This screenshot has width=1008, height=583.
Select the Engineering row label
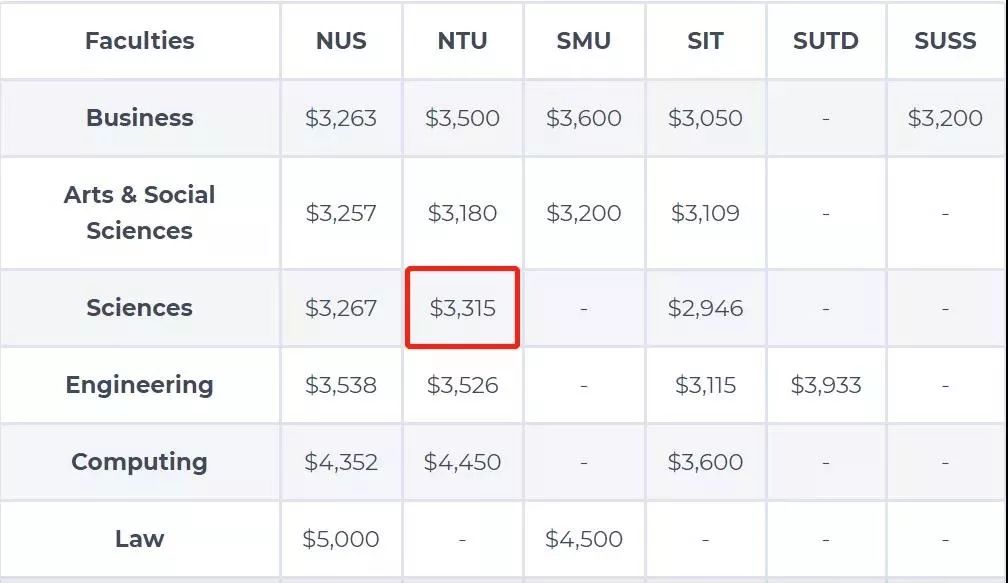point(140,385)
